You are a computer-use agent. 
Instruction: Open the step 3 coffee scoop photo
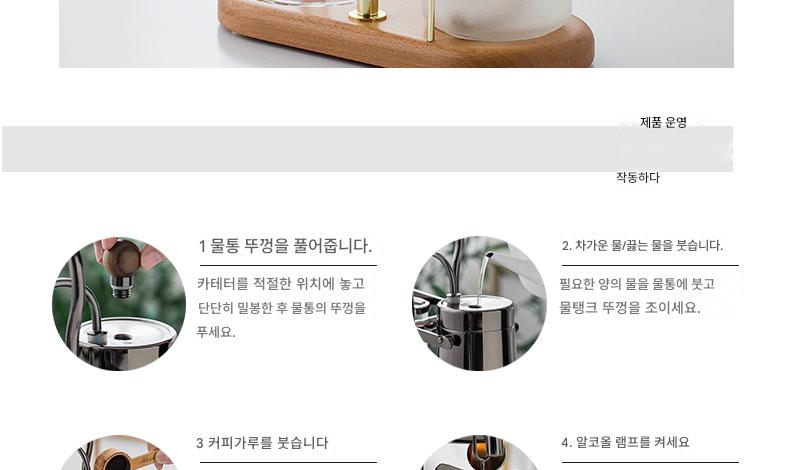[x=119, y=452]
